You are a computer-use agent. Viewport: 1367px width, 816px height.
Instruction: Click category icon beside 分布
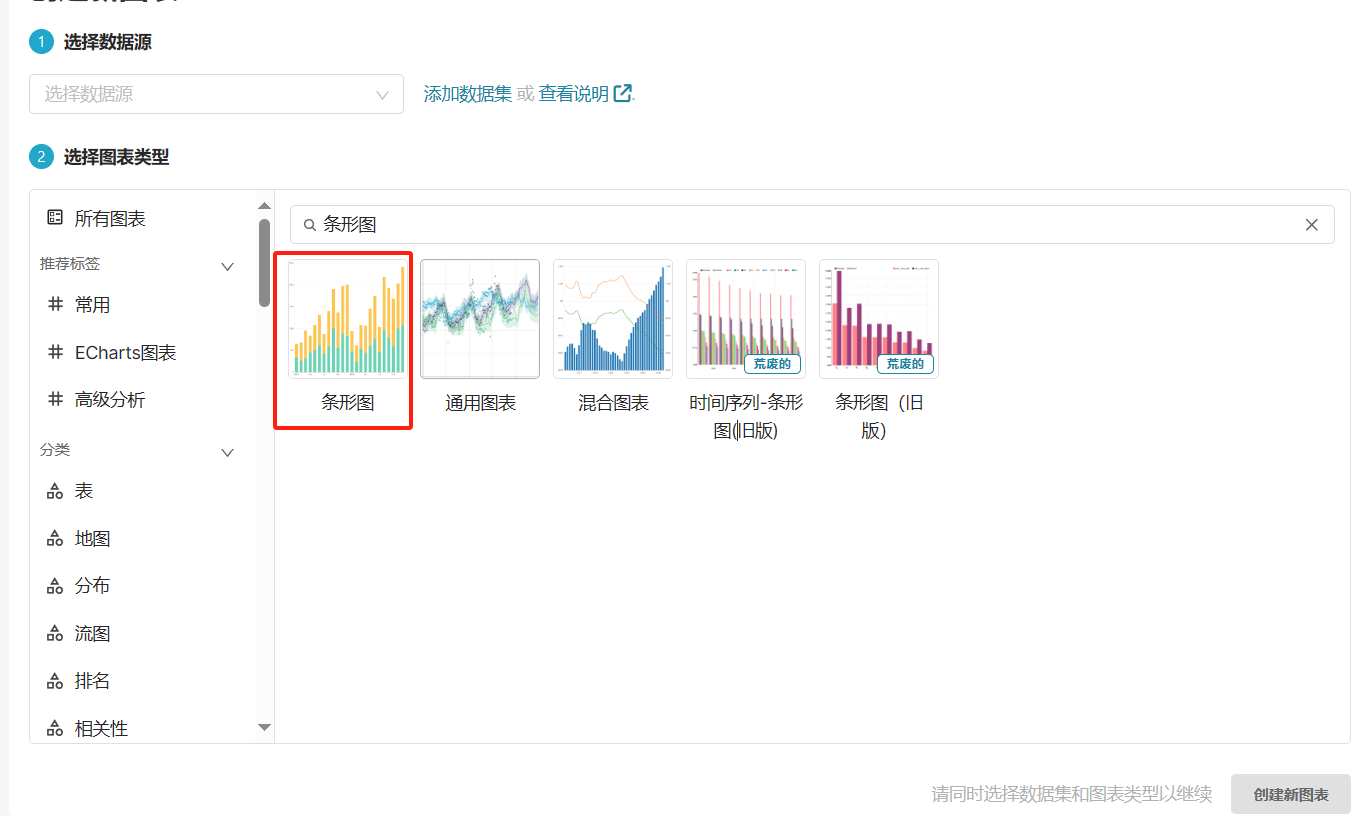[55, 586]
